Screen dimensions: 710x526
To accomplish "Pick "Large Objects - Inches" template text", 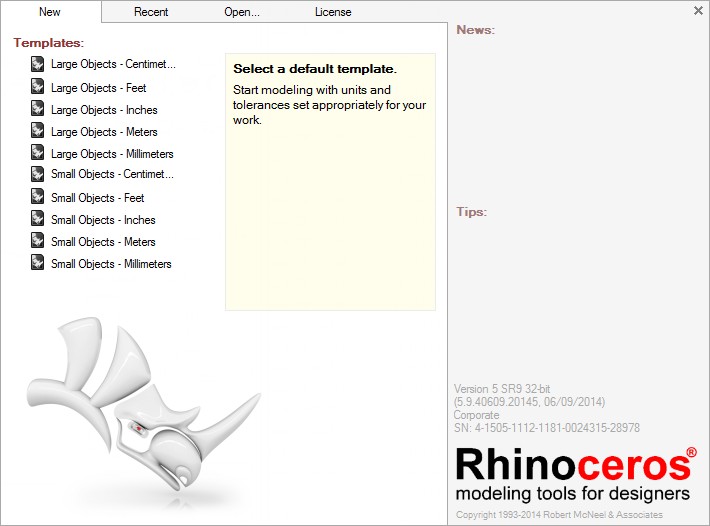I will click(x=104, y=110).
